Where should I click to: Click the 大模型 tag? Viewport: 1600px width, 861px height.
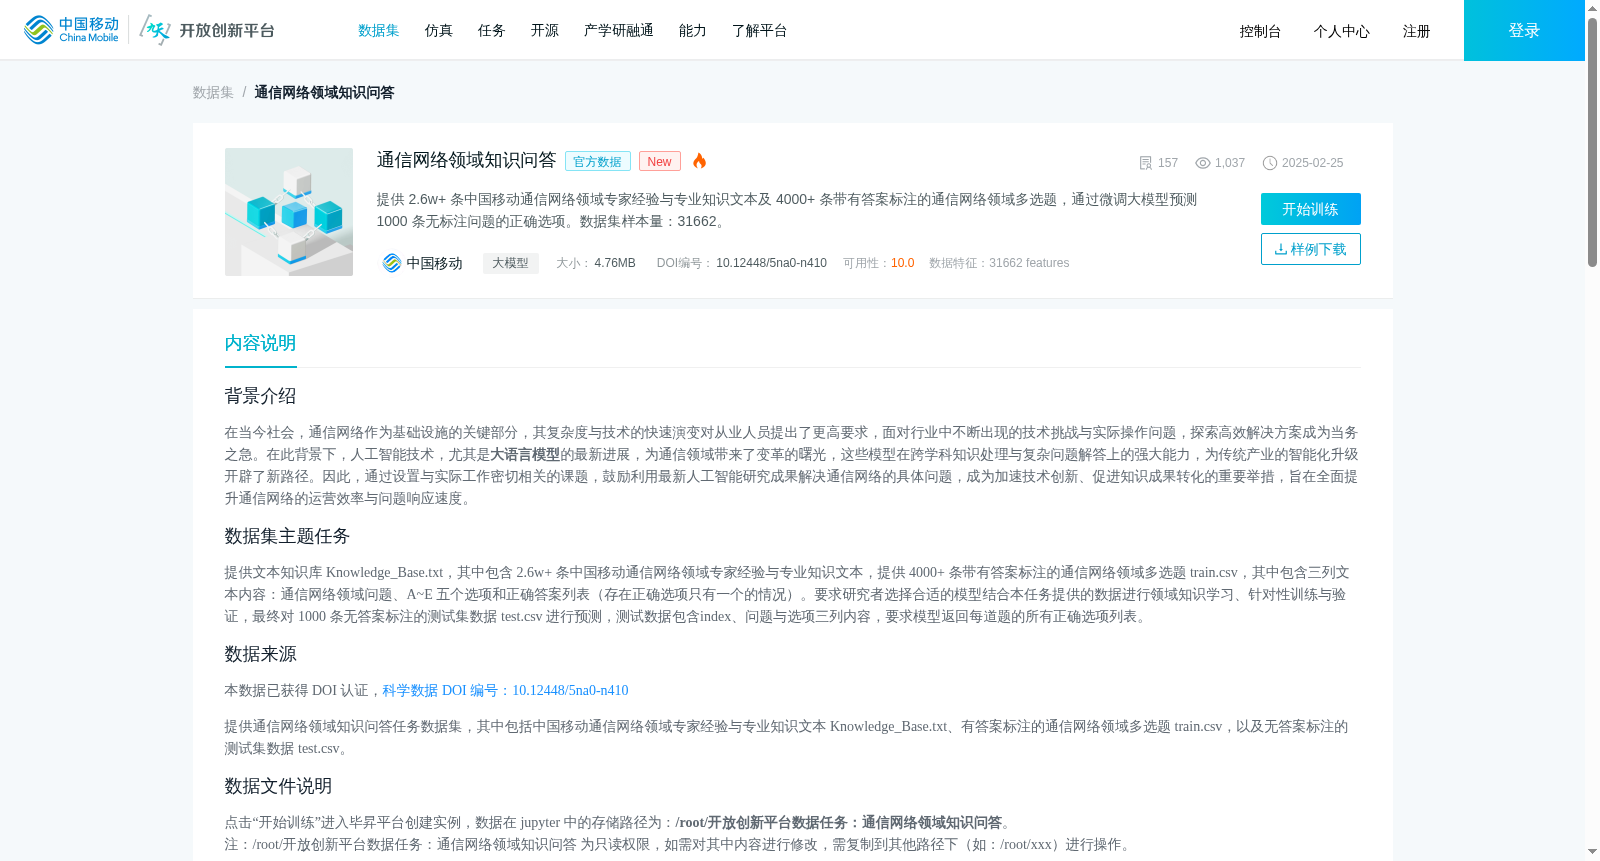point(511,263)
